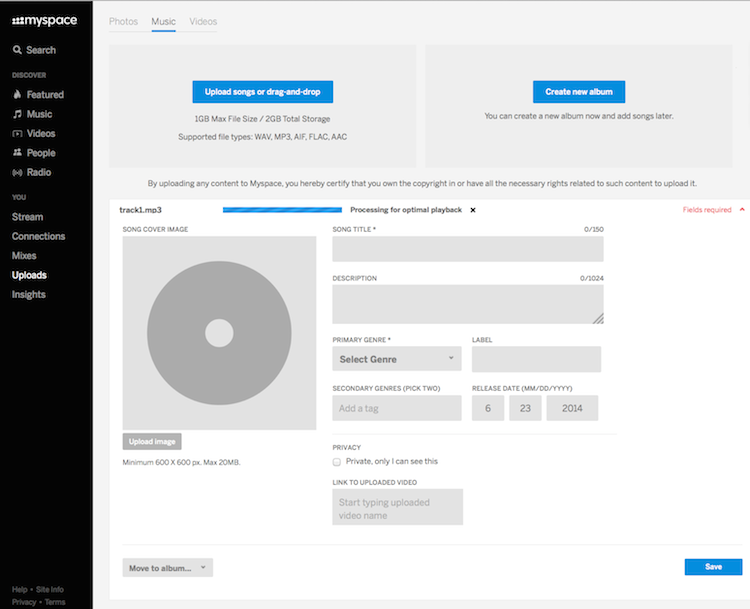Click the description resize handle
Viewport: 750px width, 609px height.
pos(598,319)
